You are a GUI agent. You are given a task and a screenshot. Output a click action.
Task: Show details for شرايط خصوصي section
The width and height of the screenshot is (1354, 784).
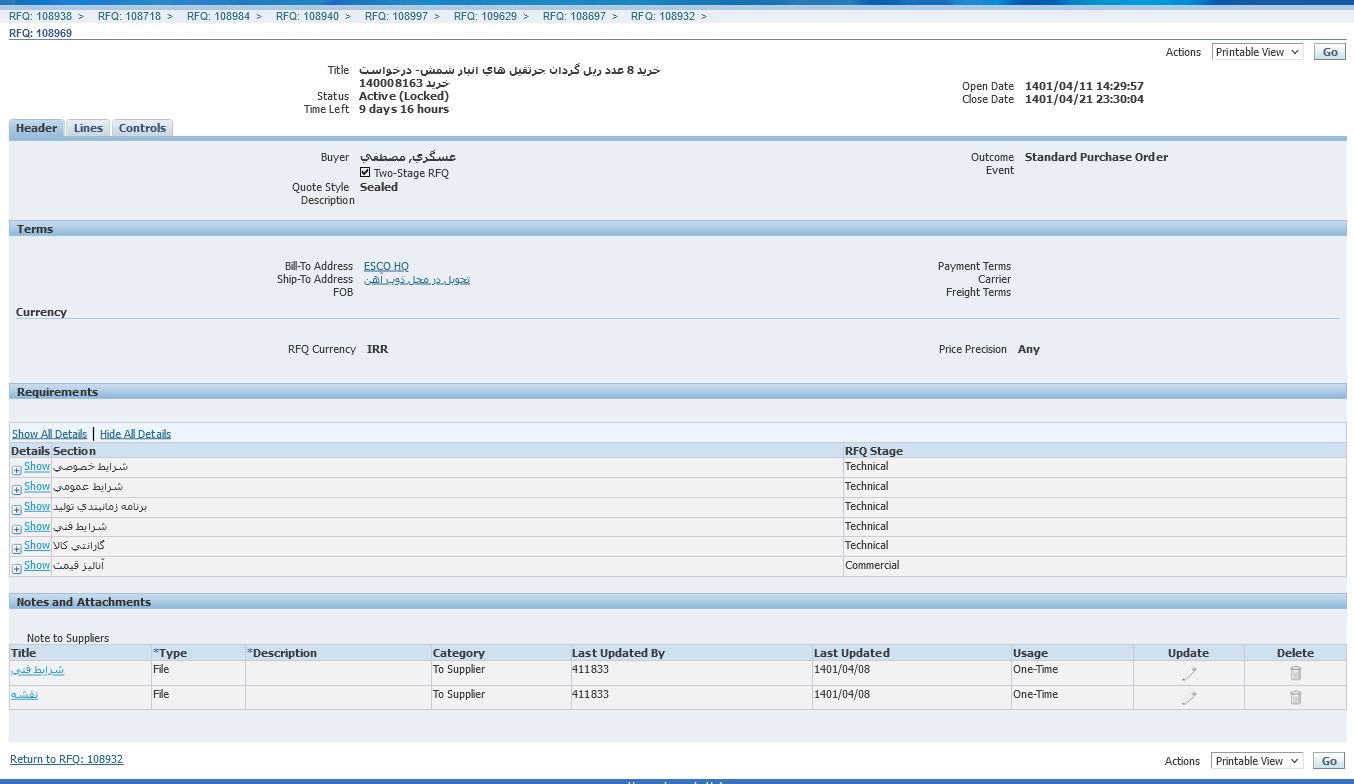37,466
